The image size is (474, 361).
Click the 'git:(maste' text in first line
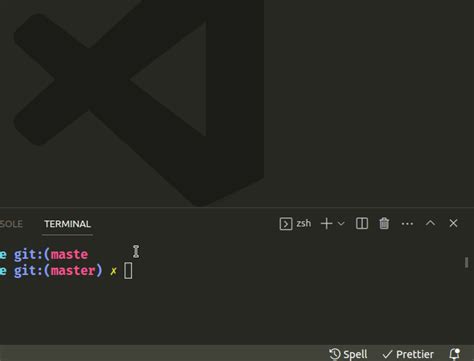[51, 254]
